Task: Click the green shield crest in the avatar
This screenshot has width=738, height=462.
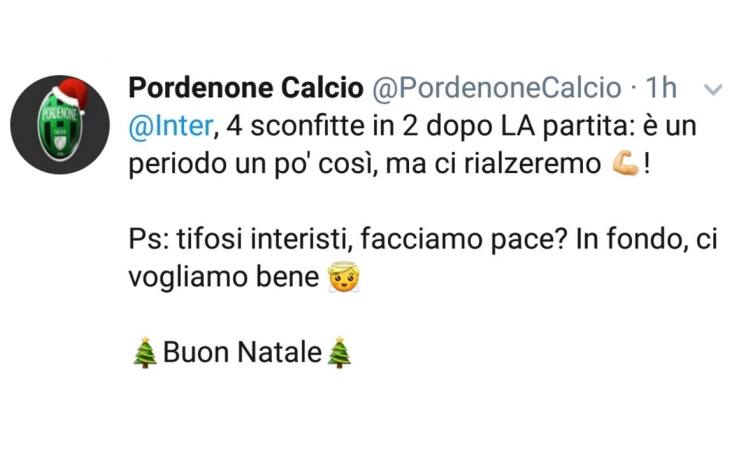Action: tap(59, 130)
